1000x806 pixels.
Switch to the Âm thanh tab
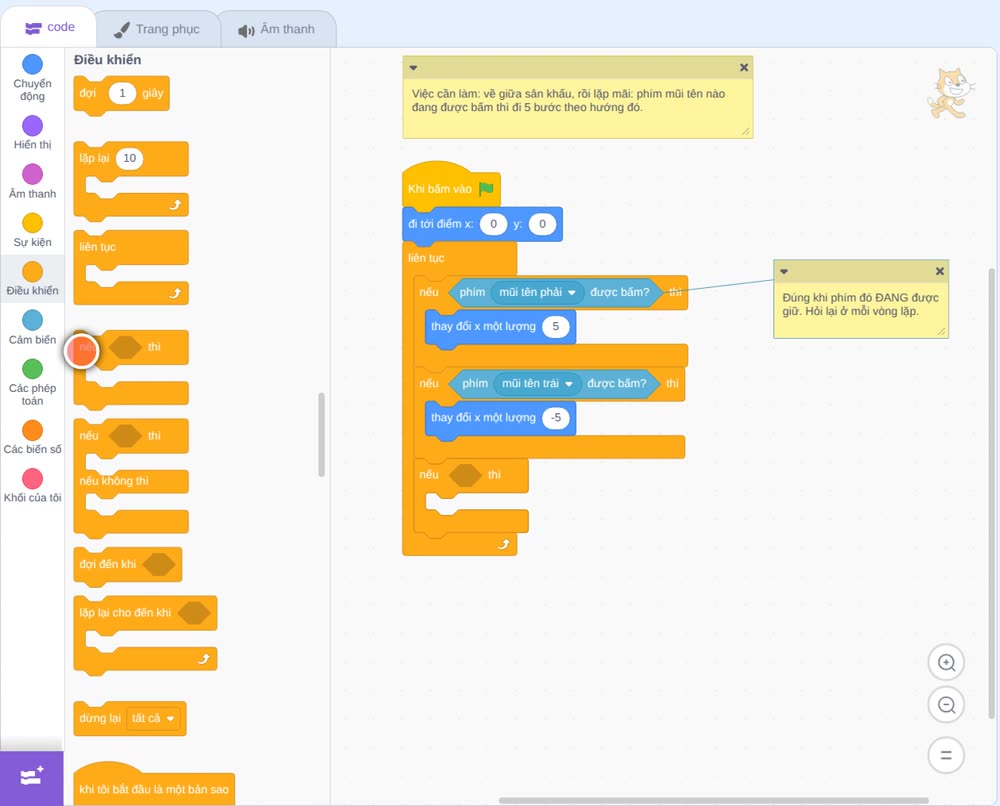[277, 29]
